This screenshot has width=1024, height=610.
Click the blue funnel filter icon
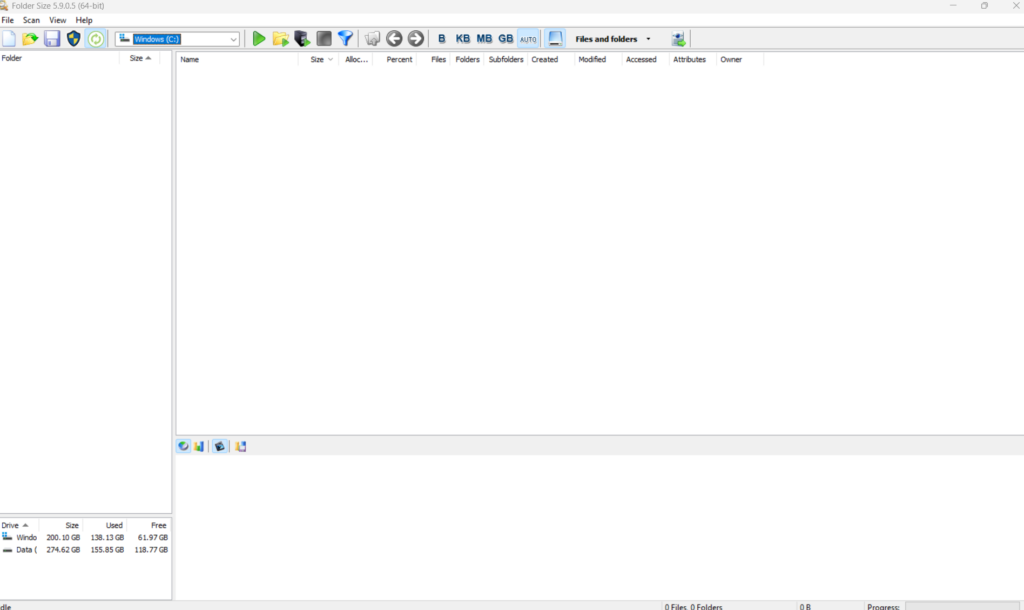pyautogui.click(x=345, y=39)
